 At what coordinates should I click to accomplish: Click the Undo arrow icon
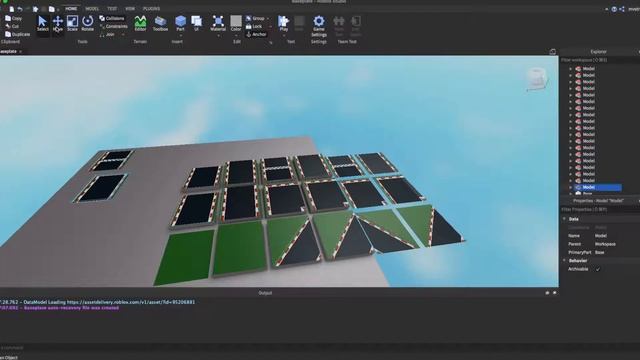coord(20,9)
